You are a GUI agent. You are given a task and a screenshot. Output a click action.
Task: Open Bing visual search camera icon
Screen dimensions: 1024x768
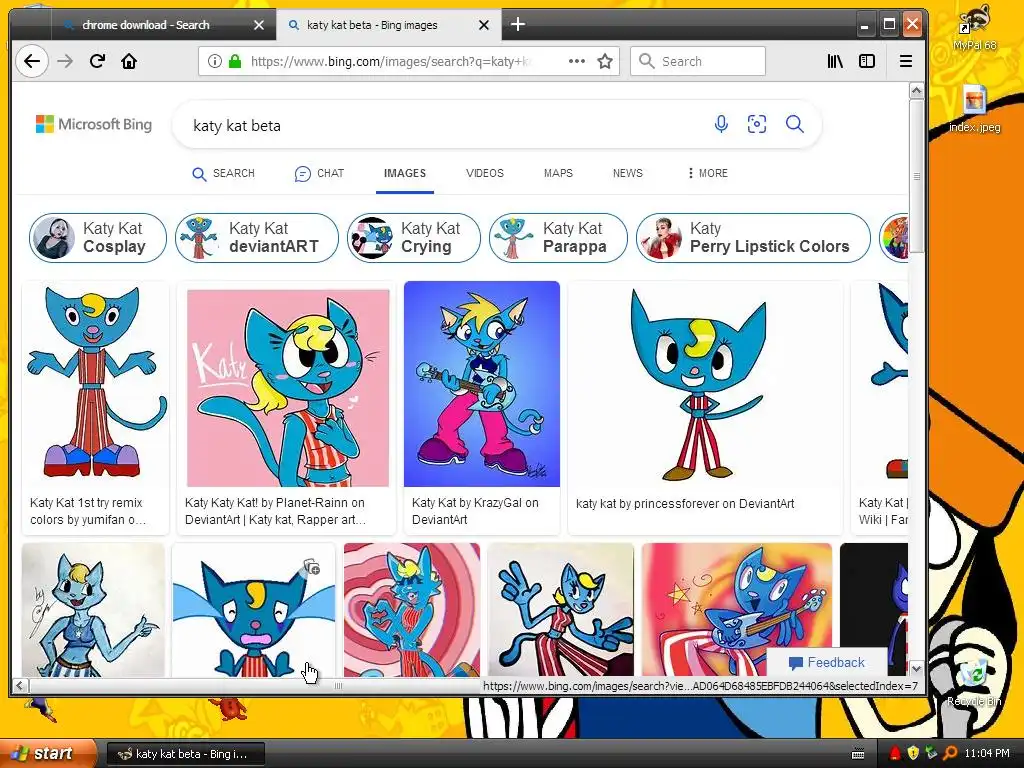coord(757,124)
